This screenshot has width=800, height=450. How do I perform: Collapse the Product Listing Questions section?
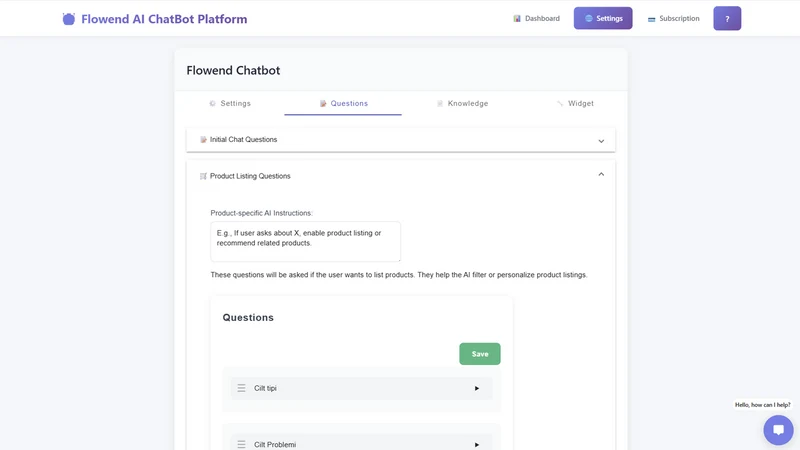pyautogui.click(x=401, y=176)
